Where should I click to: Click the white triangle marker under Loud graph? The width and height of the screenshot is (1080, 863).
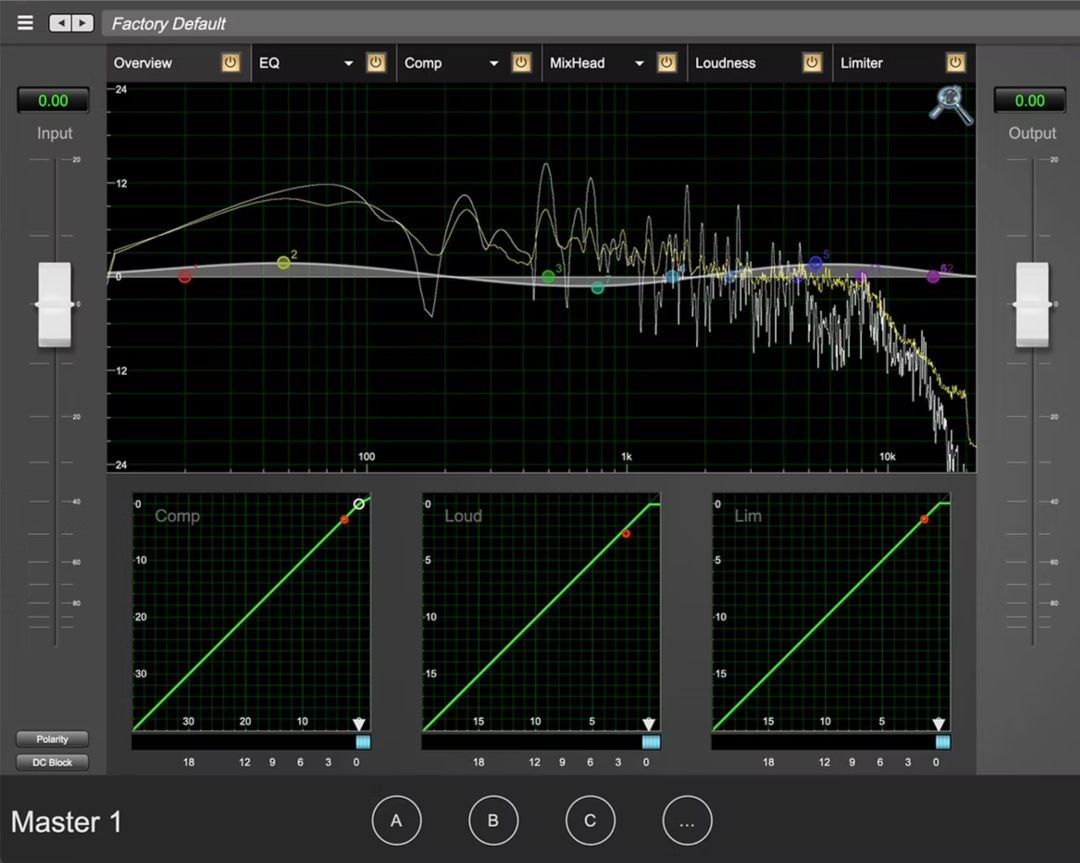(649, 724)
